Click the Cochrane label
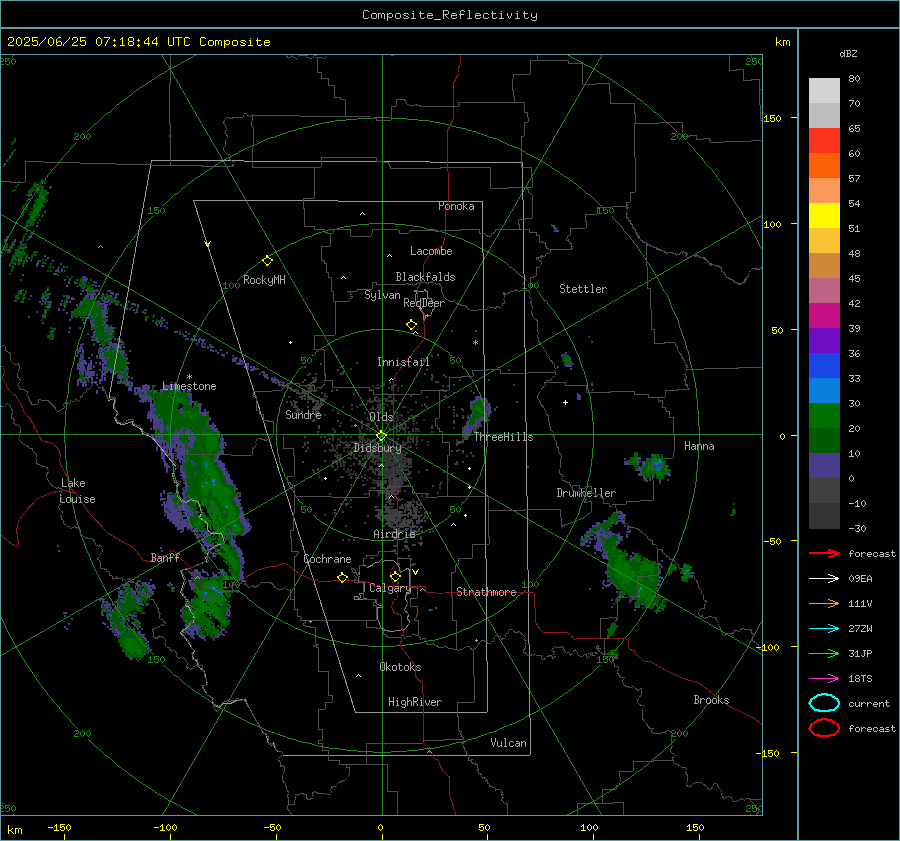This screenshot has height=841, width=900. [x=327, y=559]
